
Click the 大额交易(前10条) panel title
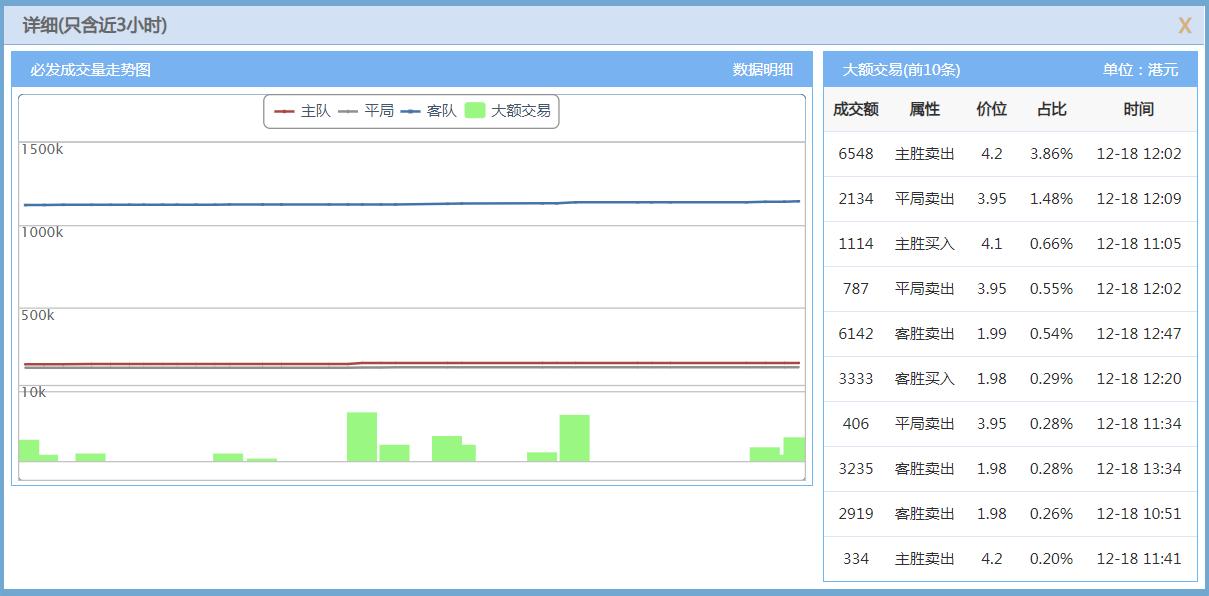(901, 70)
